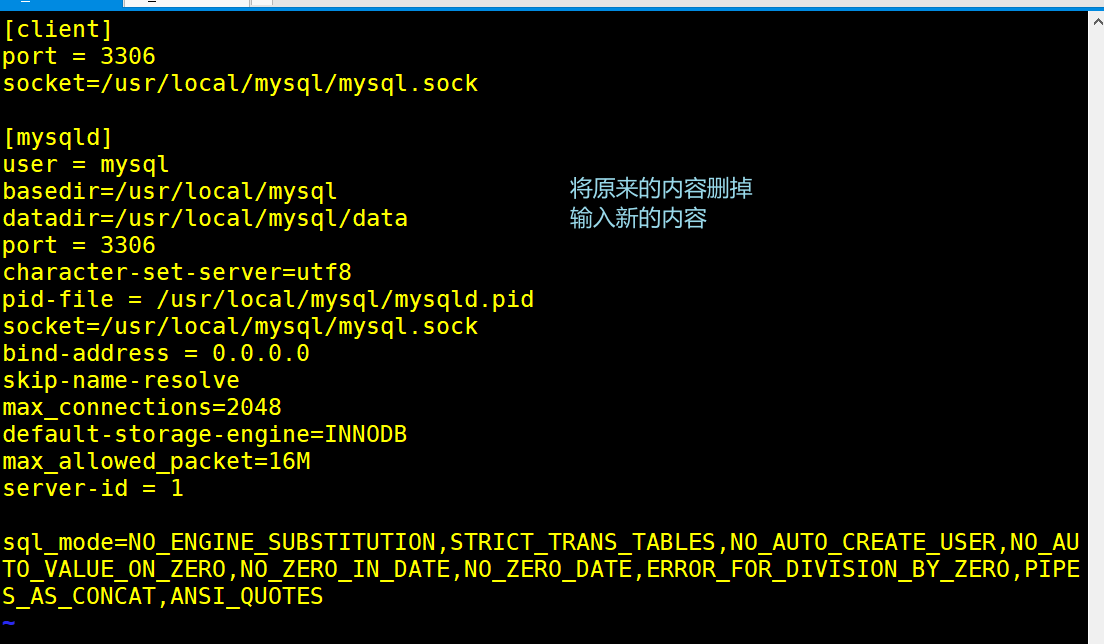Place cursor on server-id = 1
This screenshot has width=1104, height=644.
click(x=92, y=488)
